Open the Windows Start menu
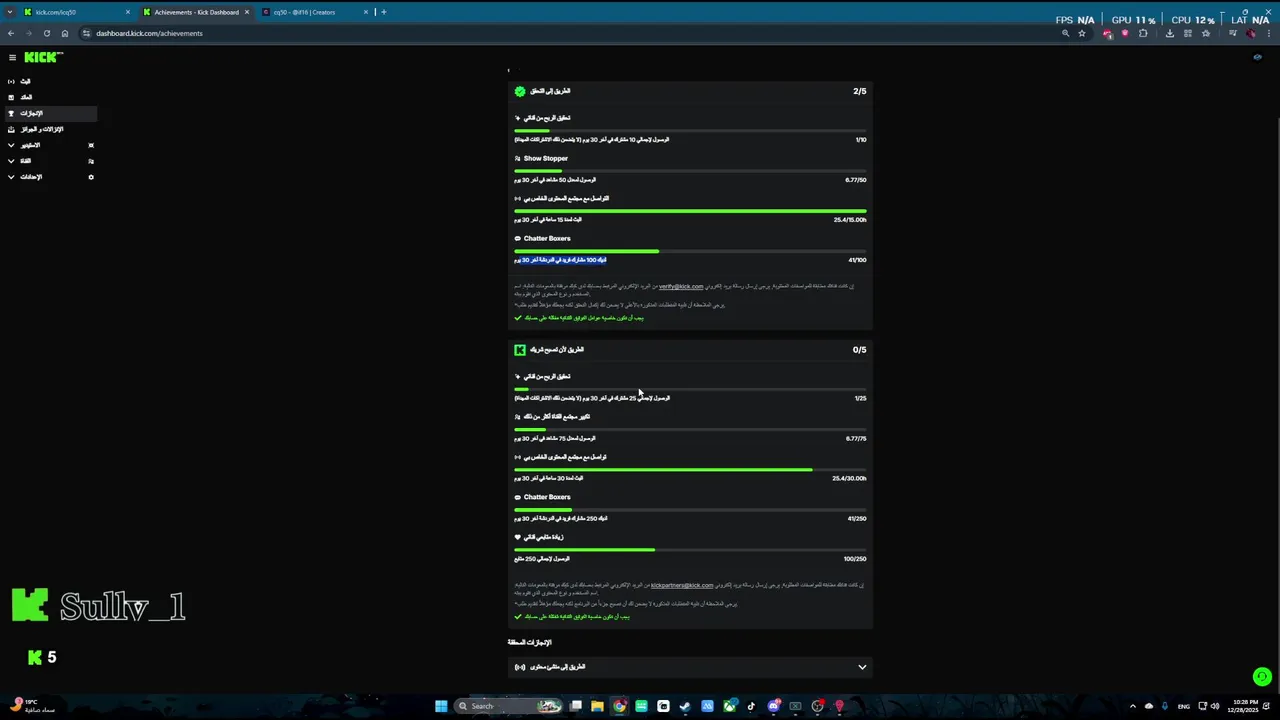Image resolution: width=1280 pixels, height=720 pixels. 441,706
